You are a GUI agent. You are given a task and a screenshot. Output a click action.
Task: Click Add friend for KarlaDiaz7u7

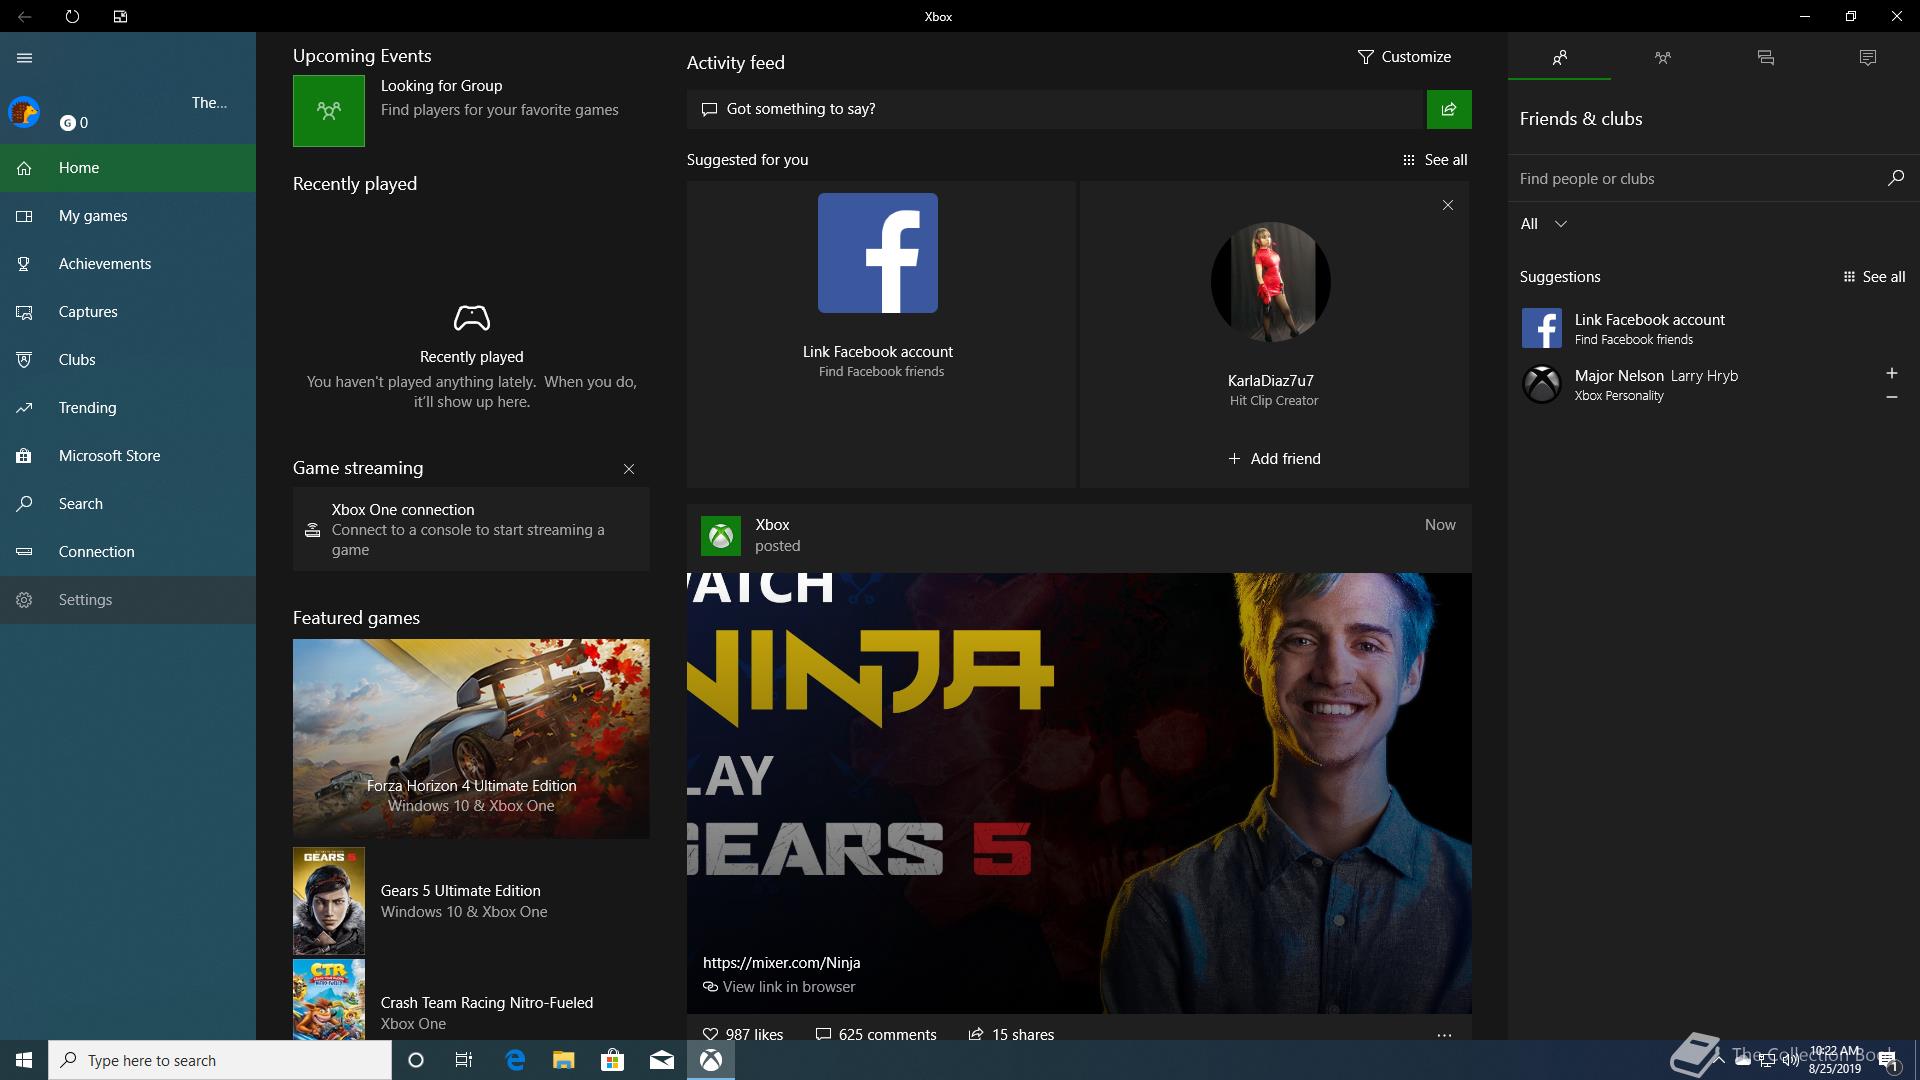[1274, 459]
